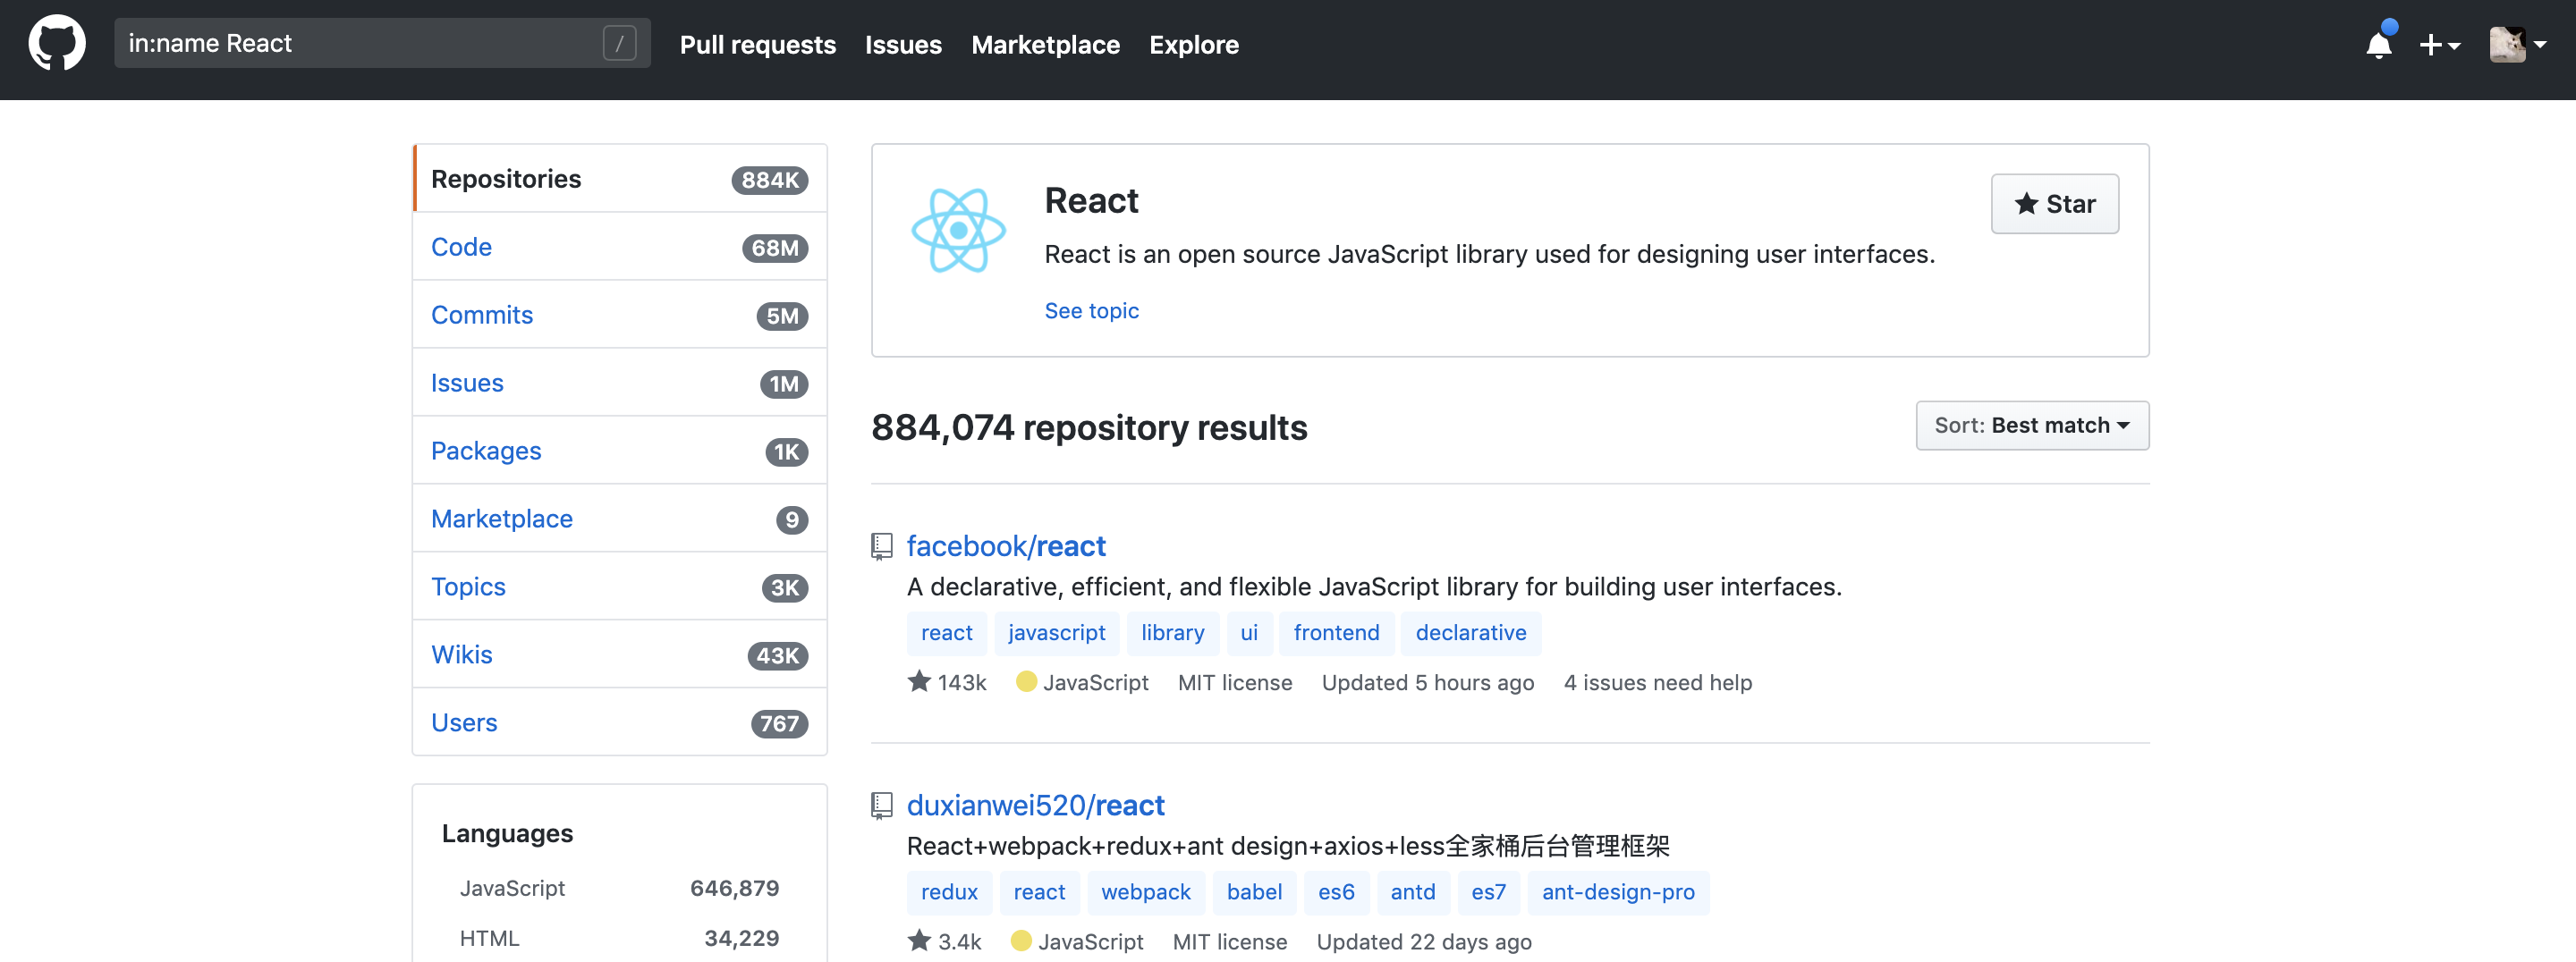
Task: Open the user avatar menu
Action: pyautogui.click(x=2517, y=45)
